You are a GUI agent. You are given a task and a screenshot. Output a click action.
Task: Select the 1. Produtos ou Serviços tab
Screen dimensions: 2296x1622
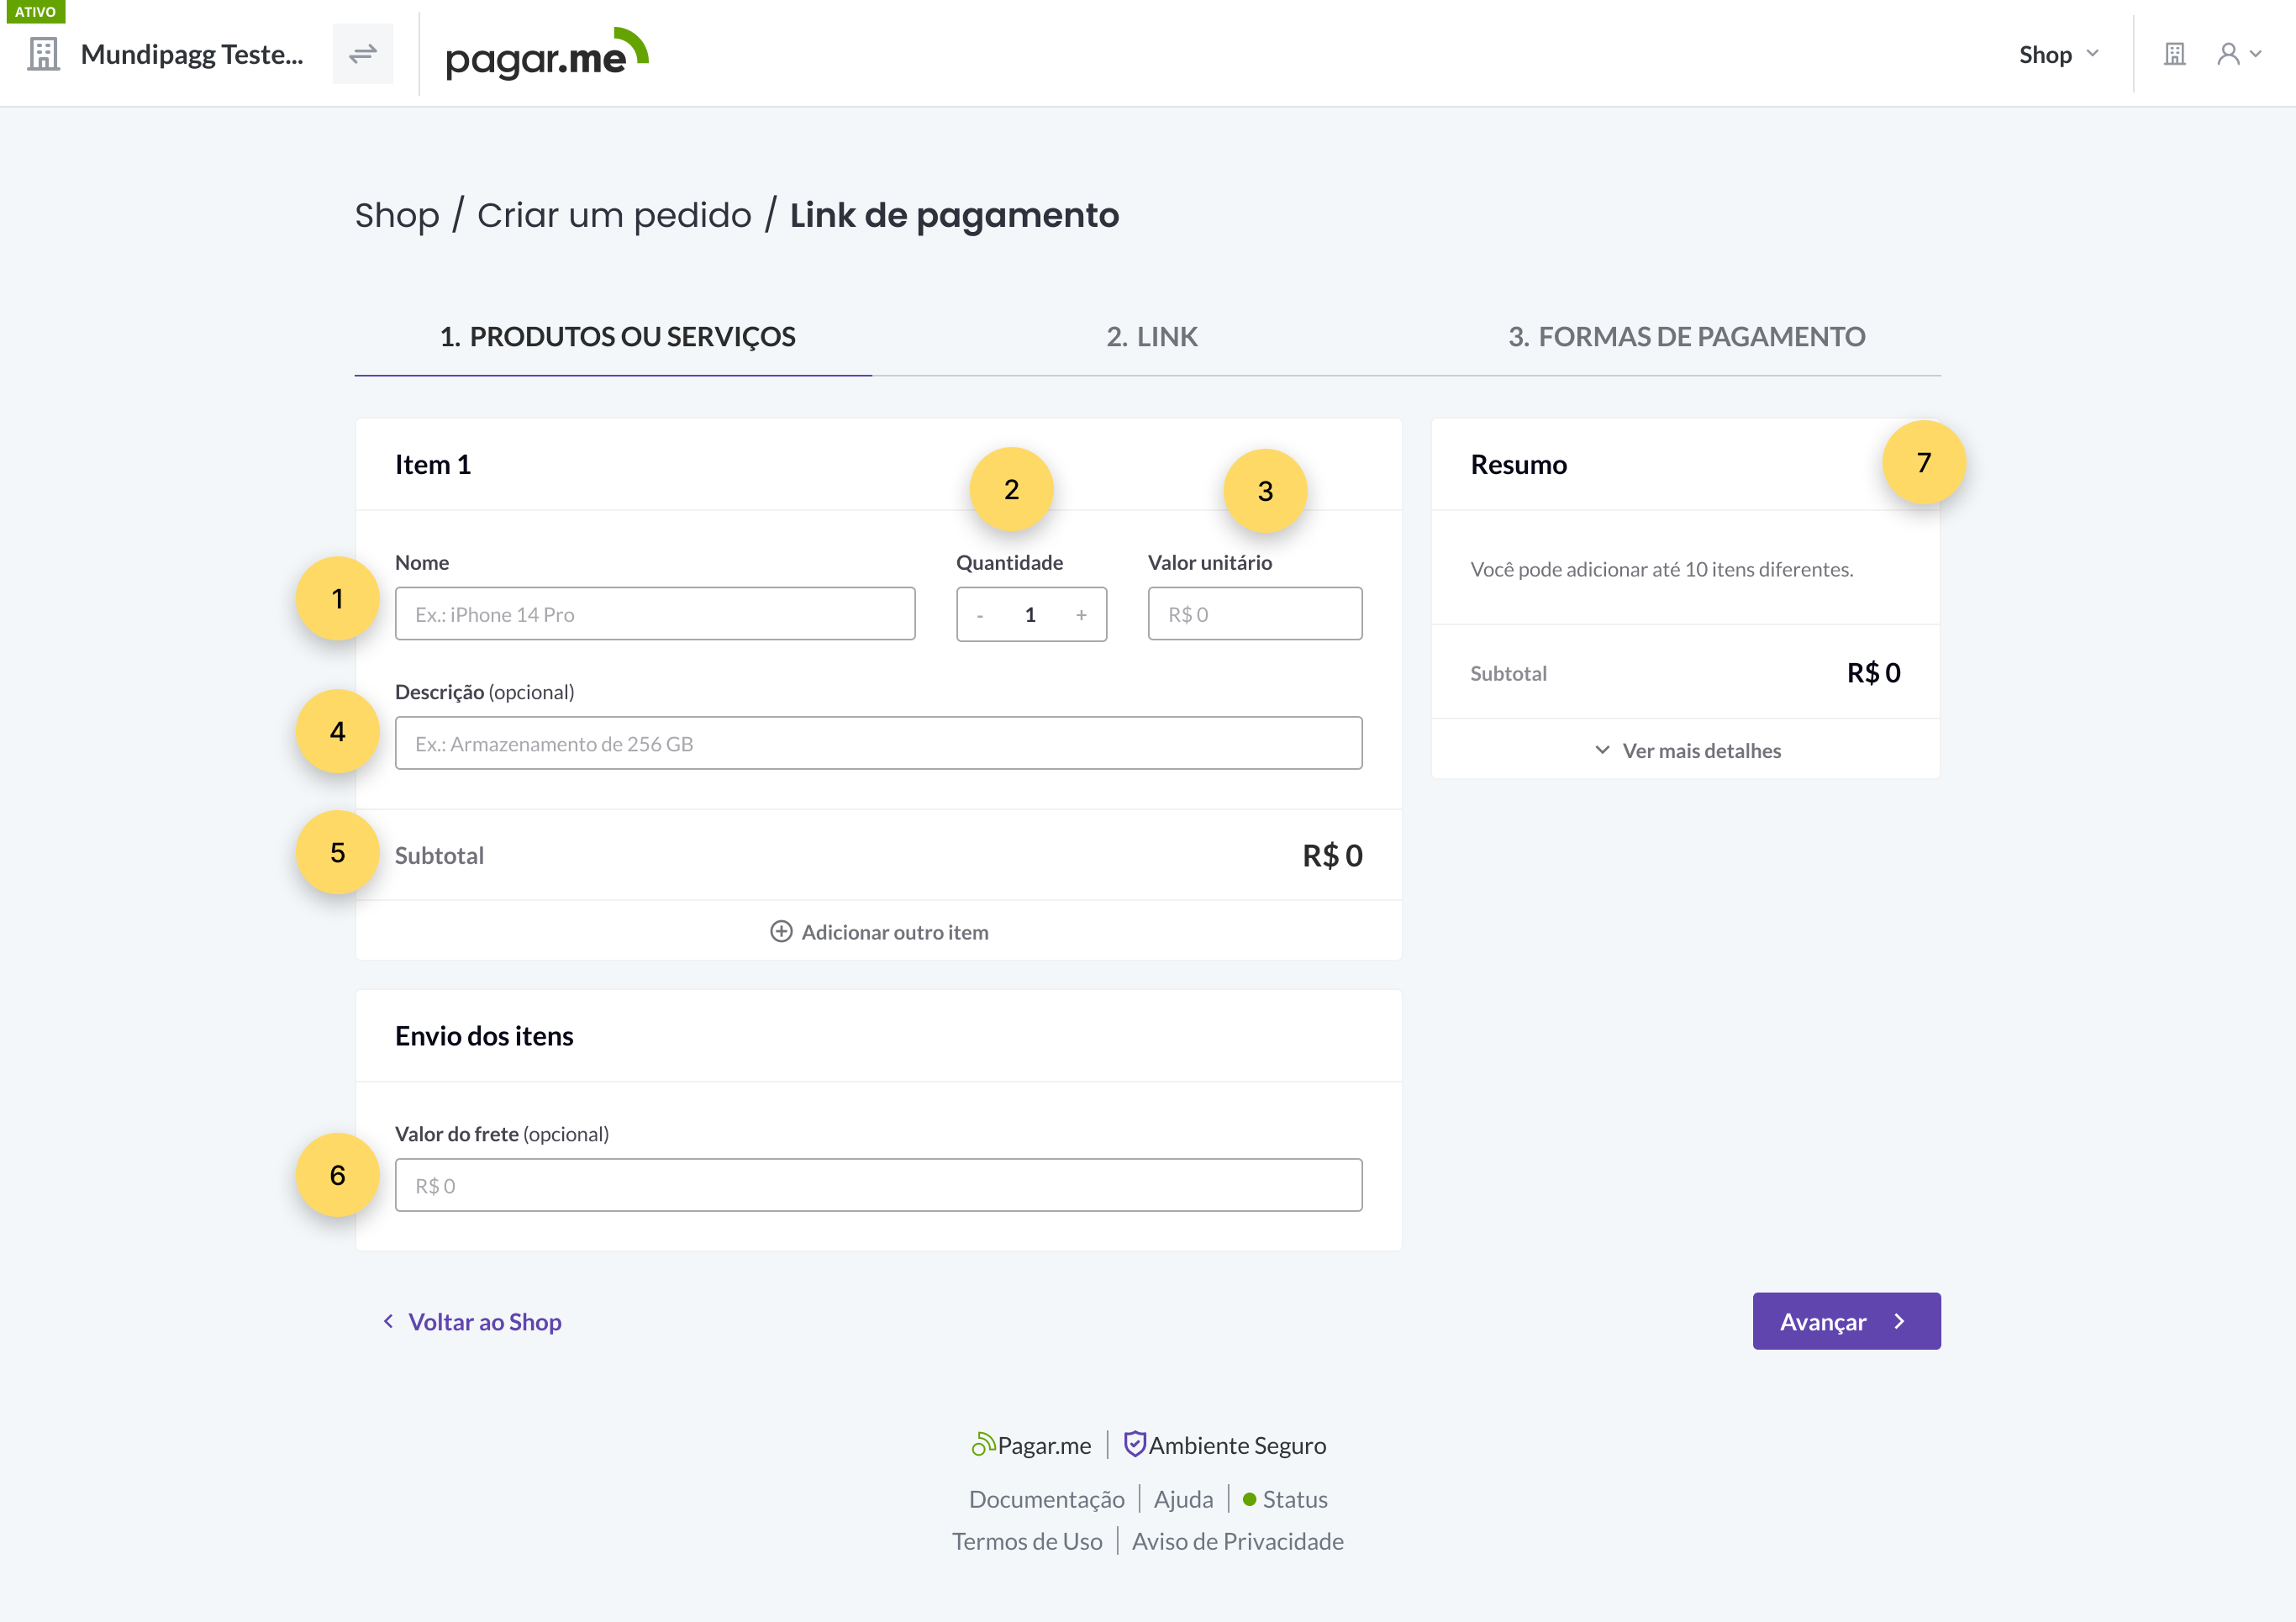[x=616, y=337]
